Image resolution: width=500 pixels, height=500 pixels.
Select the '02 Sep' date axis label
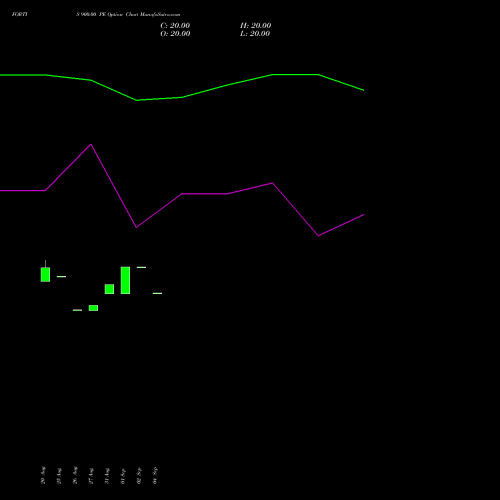(x=139, y=476)
